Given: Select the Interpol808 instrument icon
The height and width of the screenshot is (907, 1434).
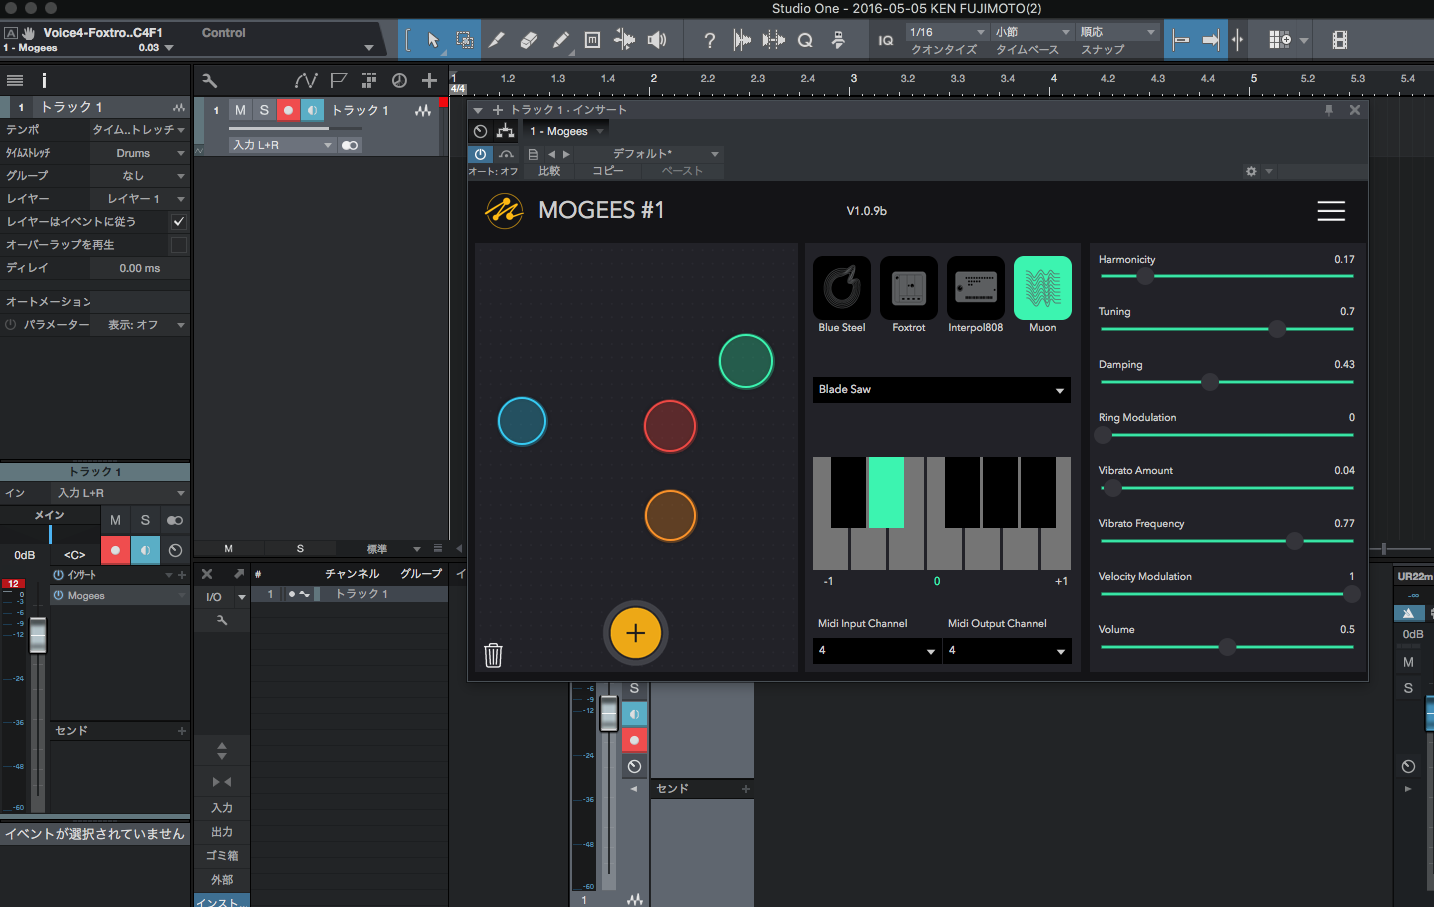Looking at the screenshot, I should [976, 288].
